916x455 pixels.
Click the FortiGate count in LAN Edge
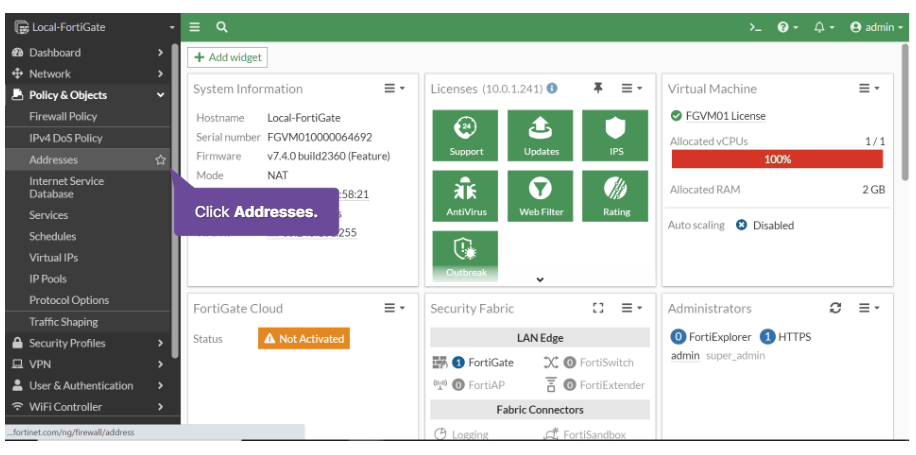coord(458,363)
